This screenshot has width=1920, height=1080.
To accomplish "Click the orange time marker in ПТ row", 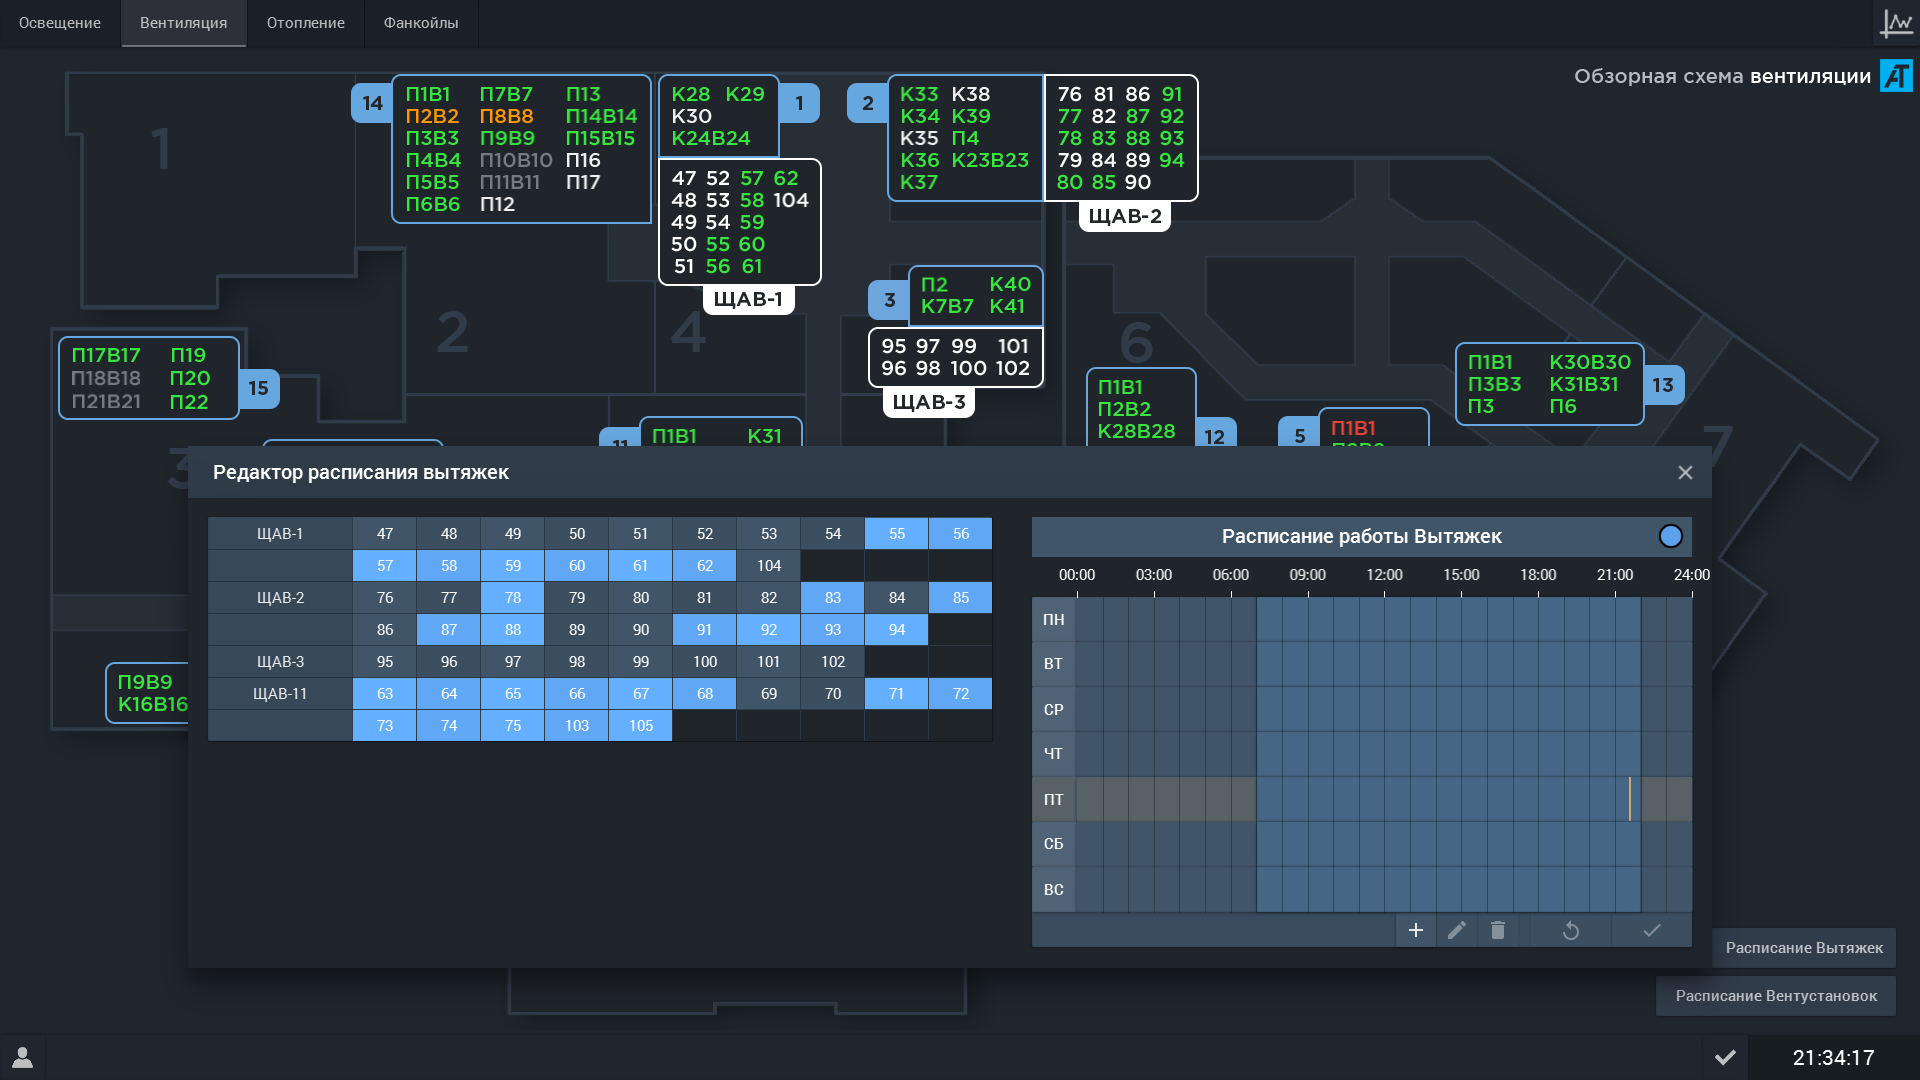I will click(1630, 799).
